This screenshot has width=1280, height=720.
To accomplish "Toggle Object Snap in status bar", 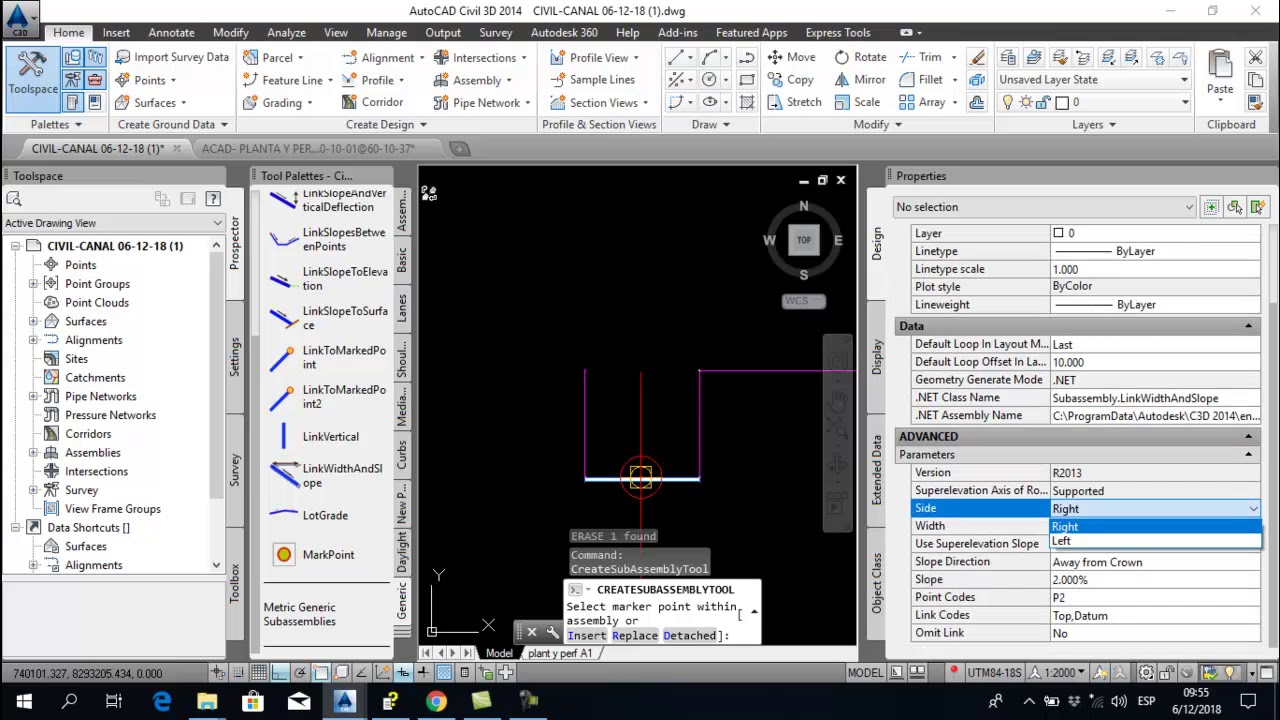I will [321, 672].
